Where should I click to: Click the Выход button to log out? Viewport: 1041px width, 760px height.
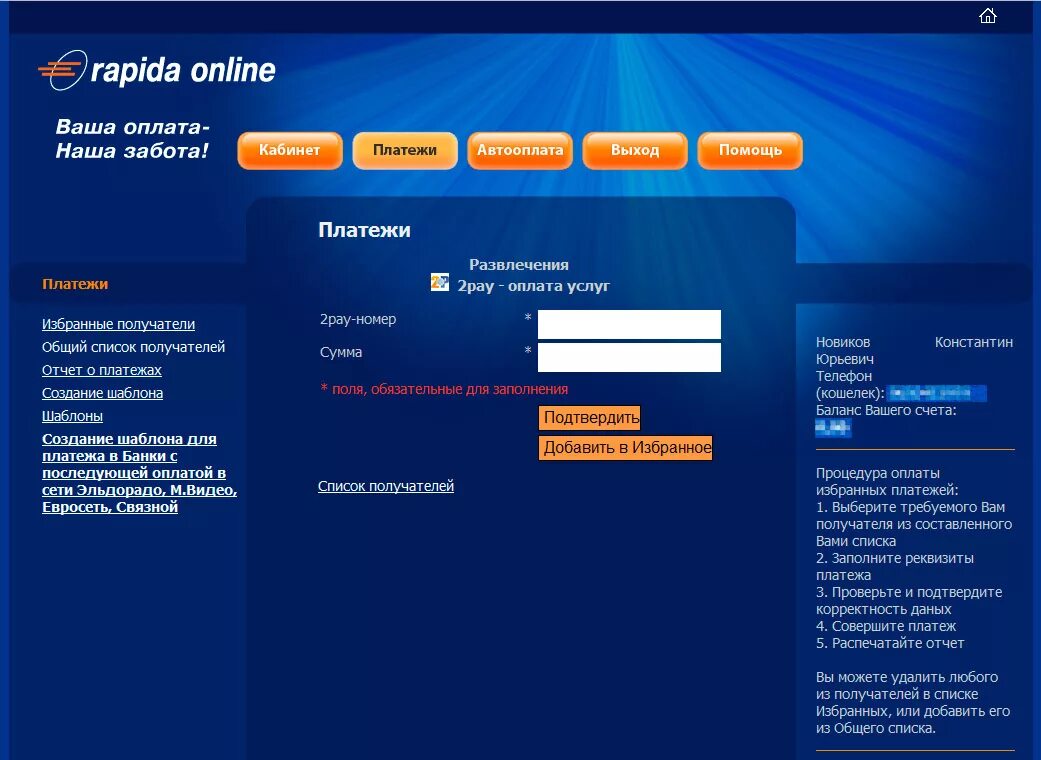click(635, 151)
